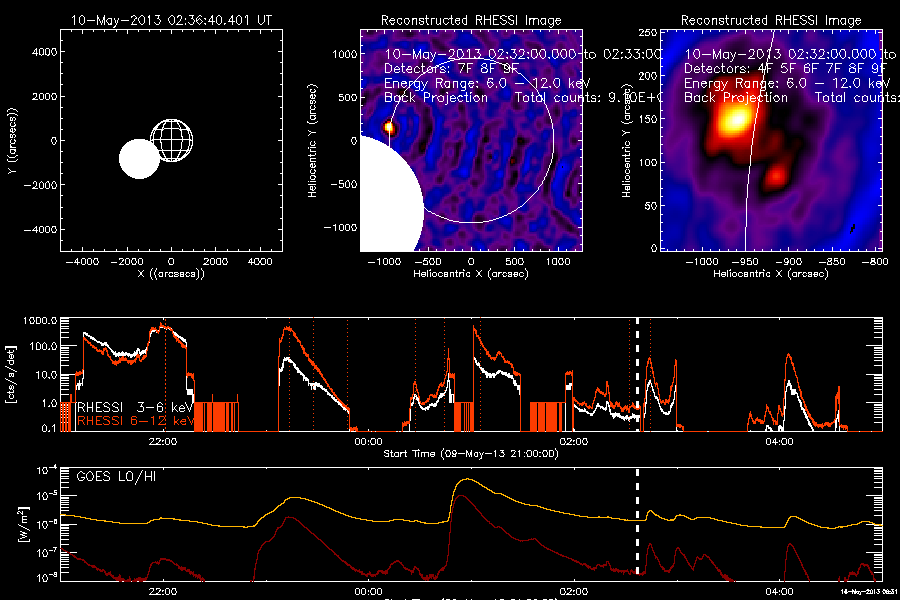
Task: Click 'X ((arcsecs))' axis label on left plot
Action: pos(171,274)
